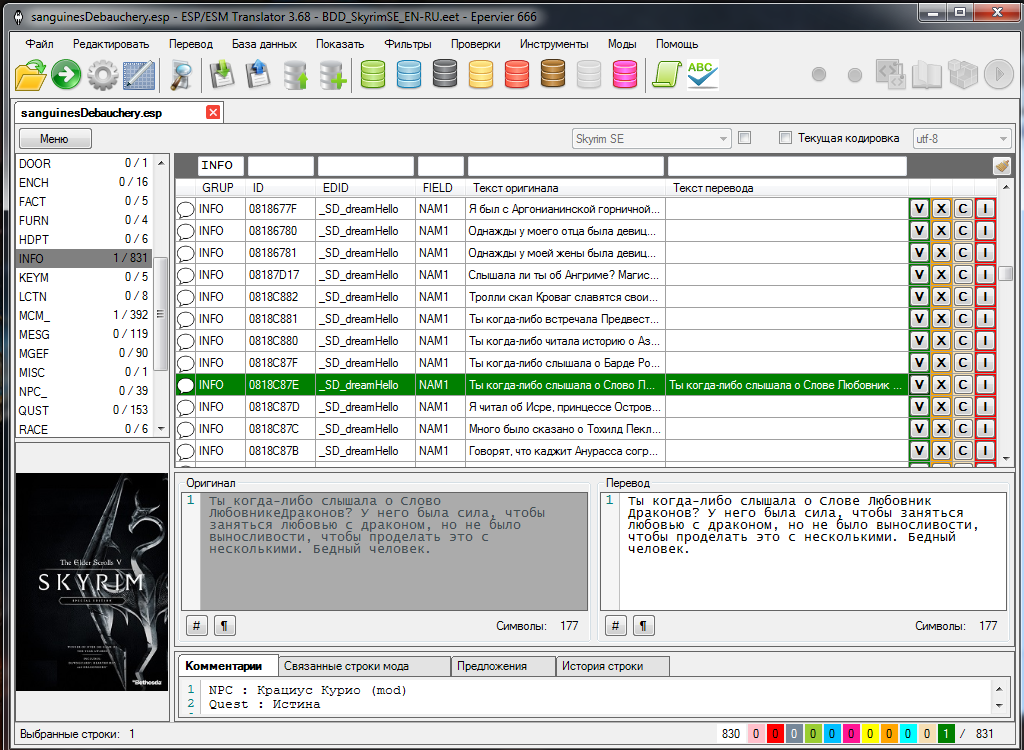Click the magnifier search toolbar icon

181,75
